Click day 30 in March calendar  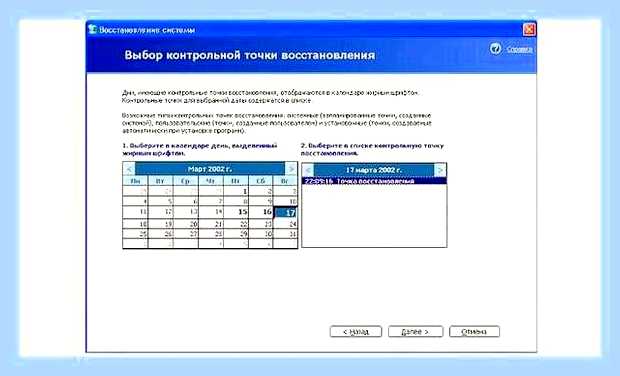click(x=261, y=234)
